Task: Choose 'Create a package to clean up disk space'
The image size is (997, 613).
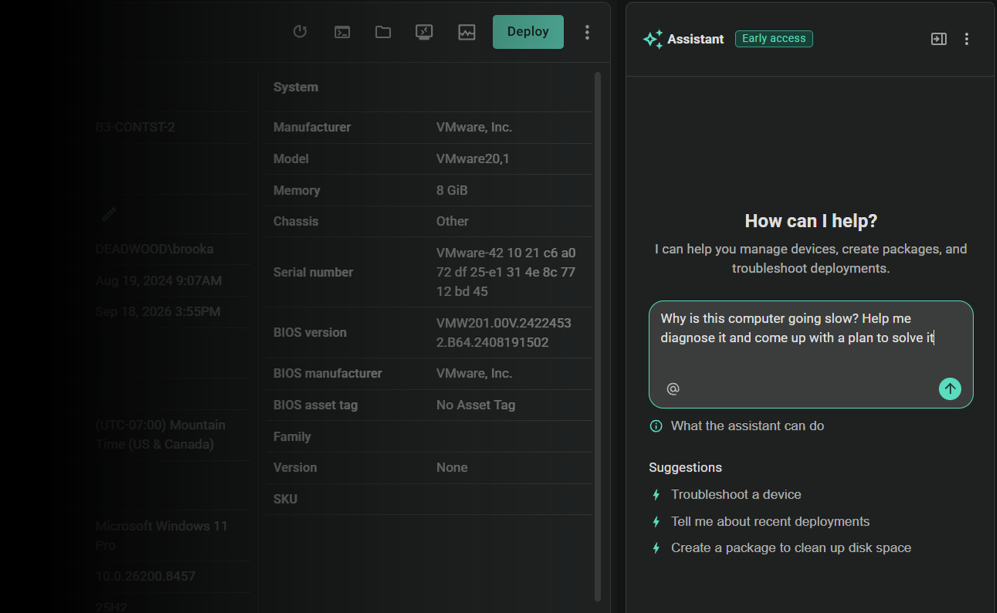Action: tap(782, 548)
